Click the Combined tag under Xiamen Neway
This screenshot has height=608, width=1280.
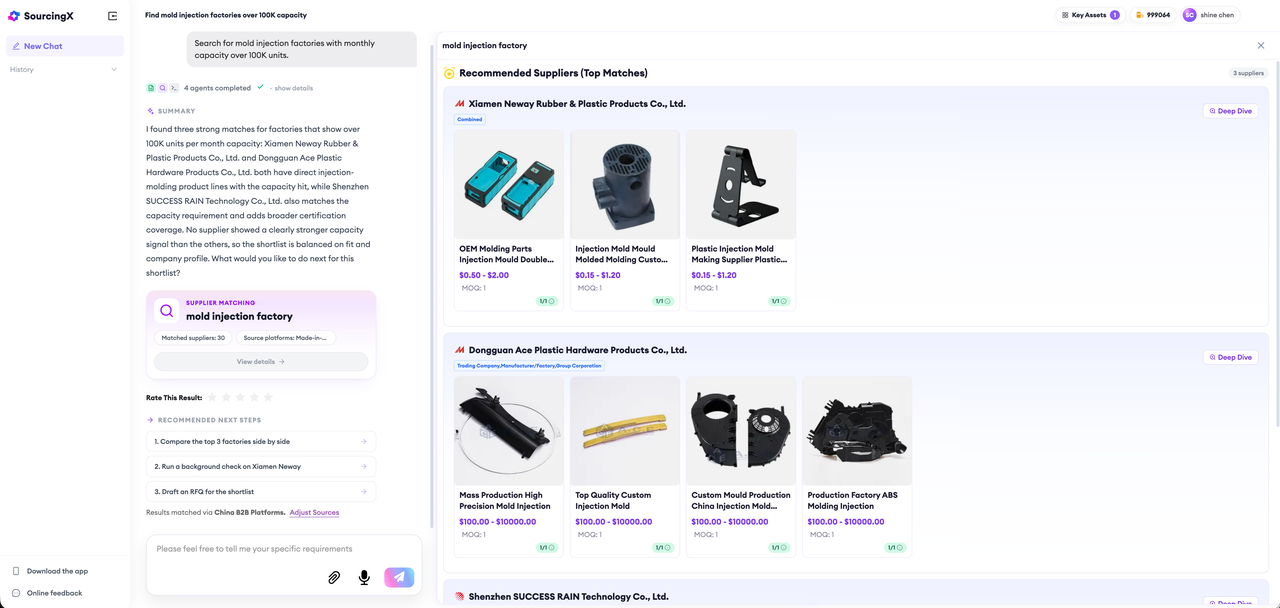click(470, 119)
